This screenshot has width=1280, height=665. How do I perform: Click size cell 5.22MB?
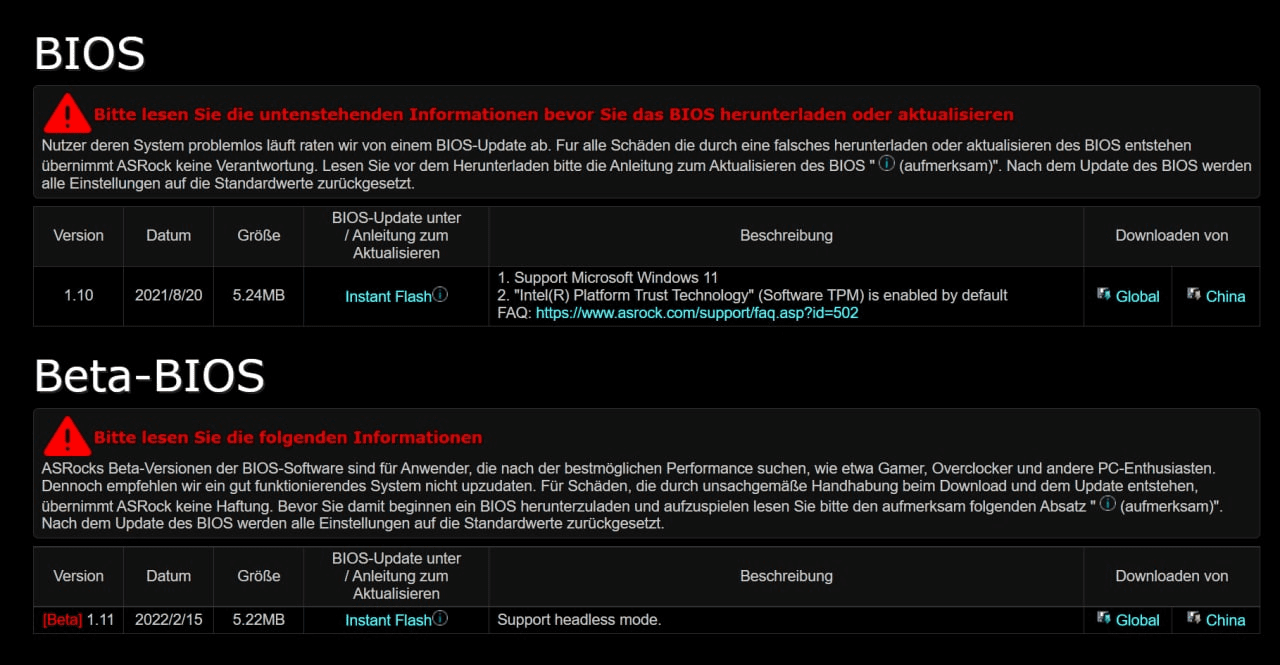(x=258, y=620)
